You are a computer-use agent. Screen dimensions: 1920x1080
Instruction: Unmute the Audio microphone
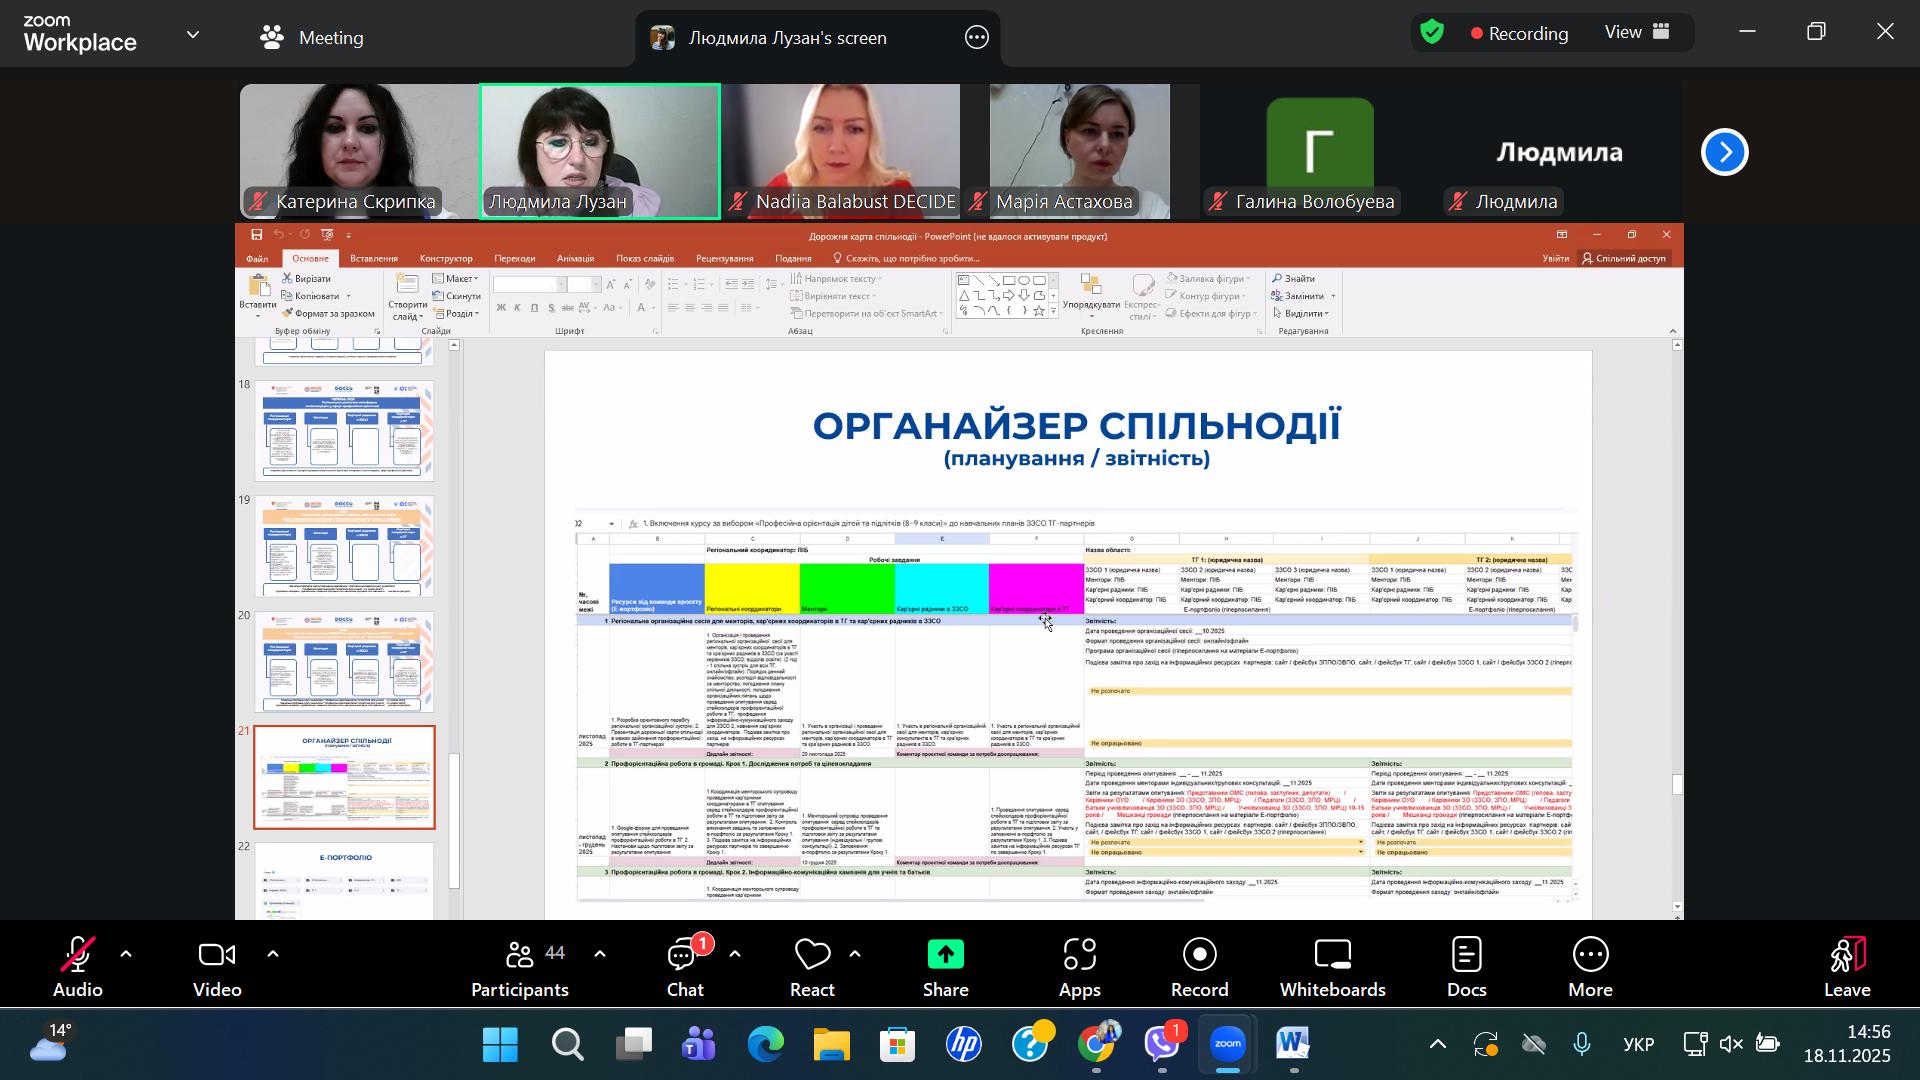(x=77, y=957)
